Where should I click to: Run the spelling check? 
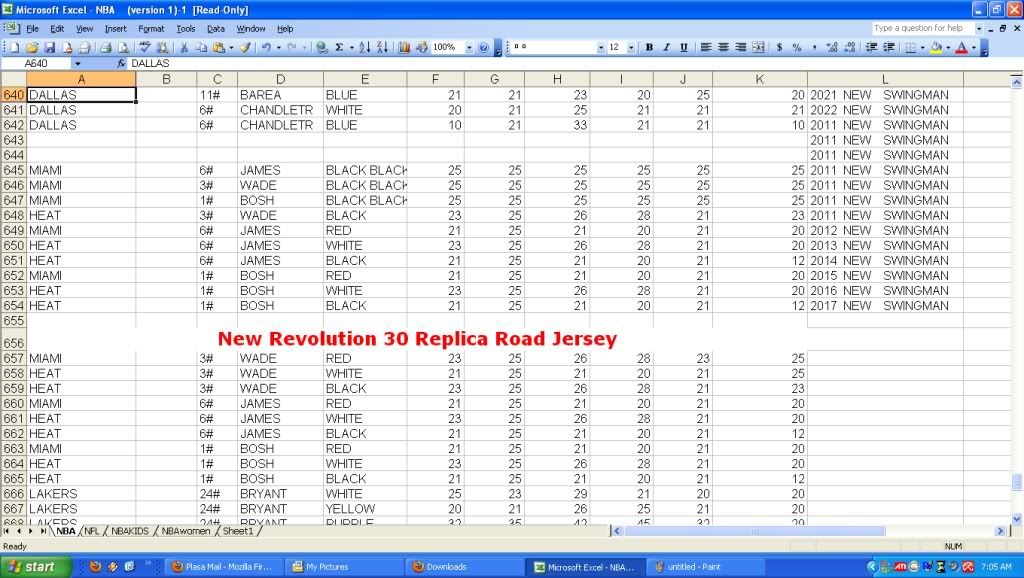tap(145, 47)
